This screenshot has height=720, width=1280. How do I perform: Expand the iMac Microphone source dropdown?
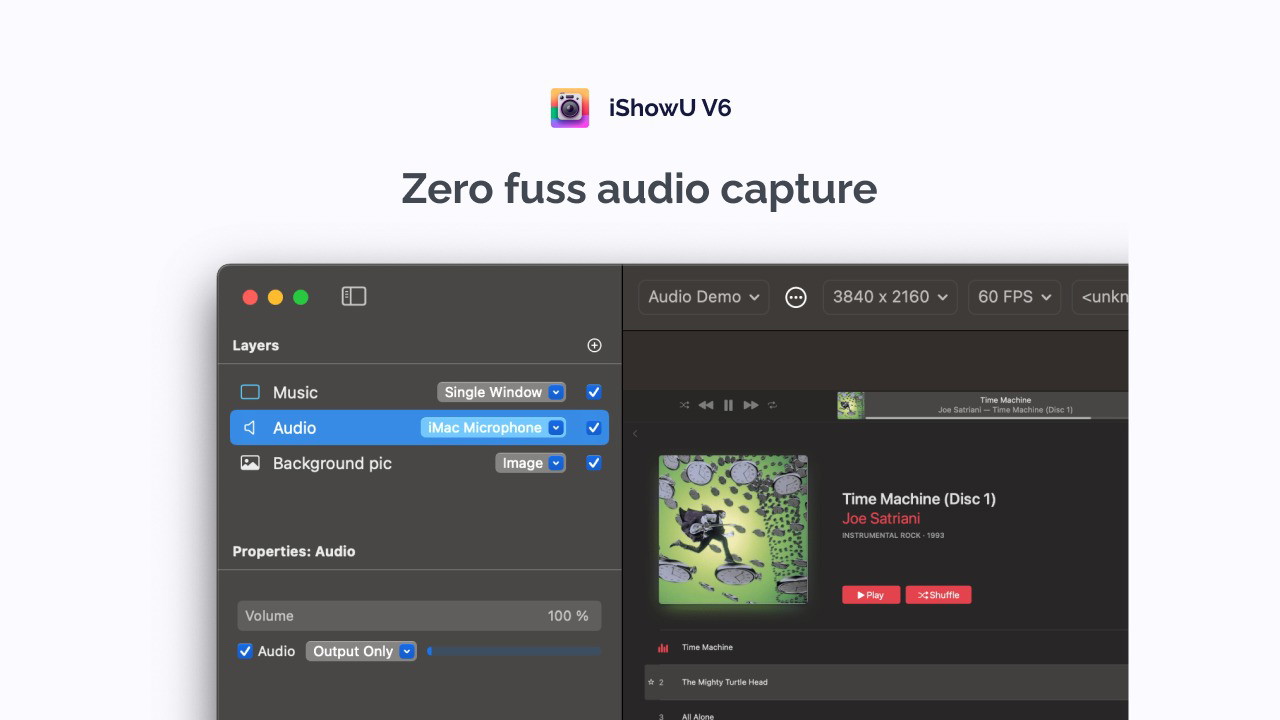click(x=494, y=428)
